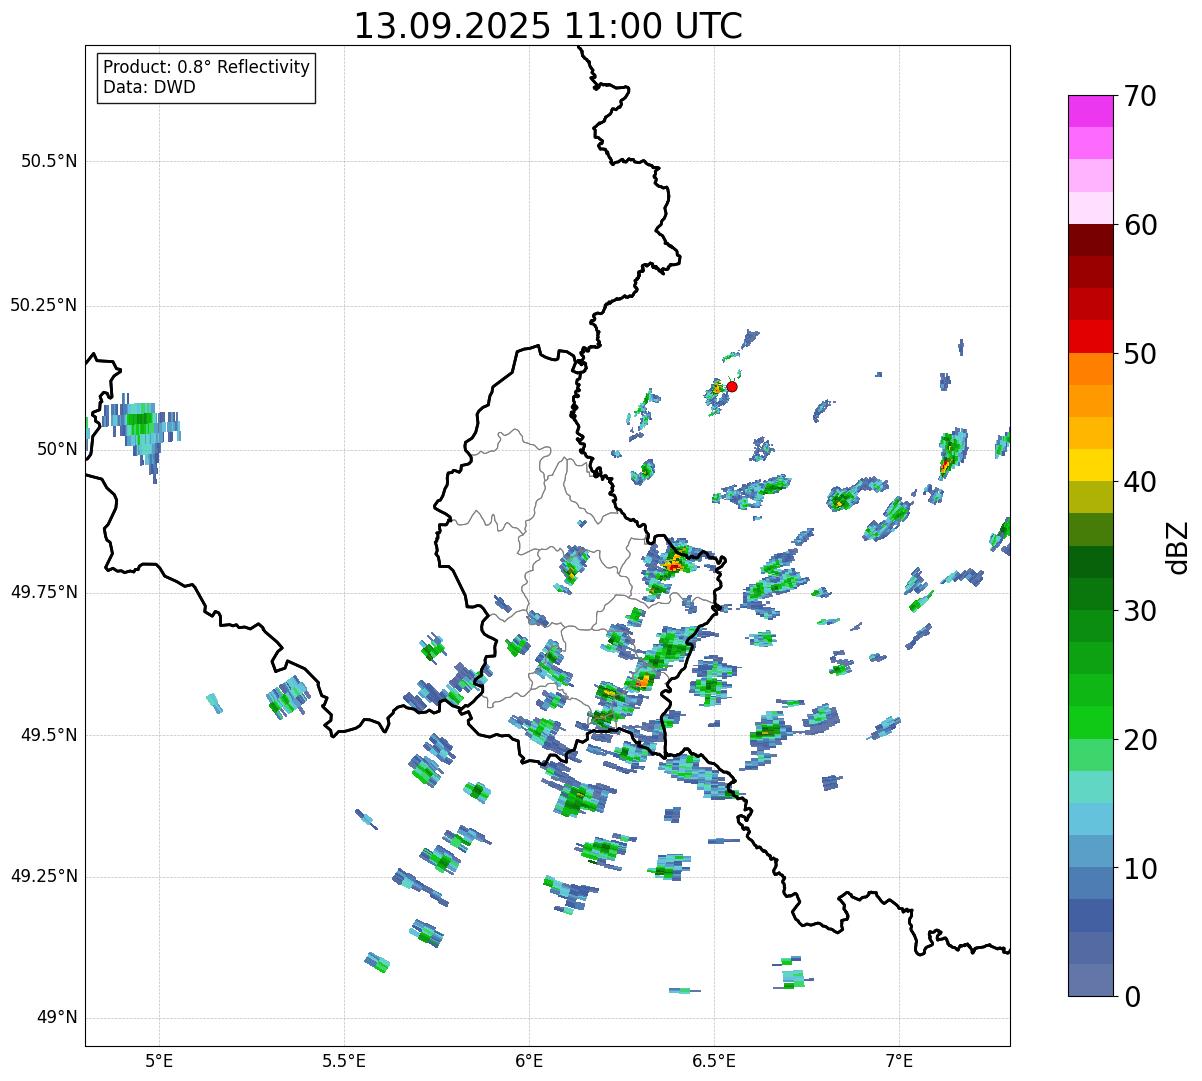
Task: Click the latitude label 49.25°N
Action: (43, 877)
